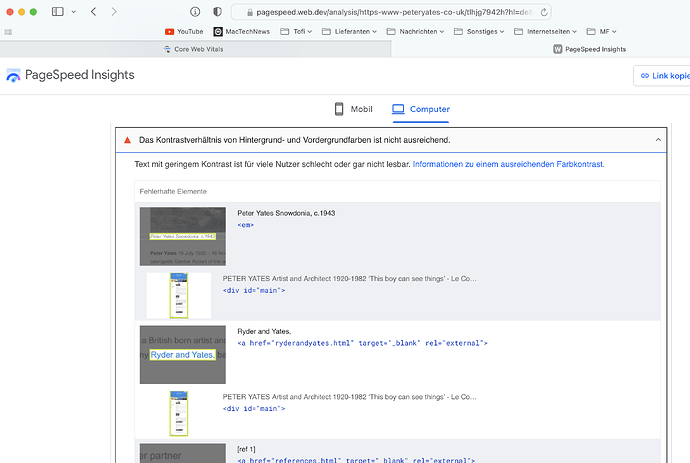The width and height of the screenshot is (690, 463).
Task: Click the page thumbnail below Ryder and Yates entry
Action: pyautogui.click(x=179, y=413)
